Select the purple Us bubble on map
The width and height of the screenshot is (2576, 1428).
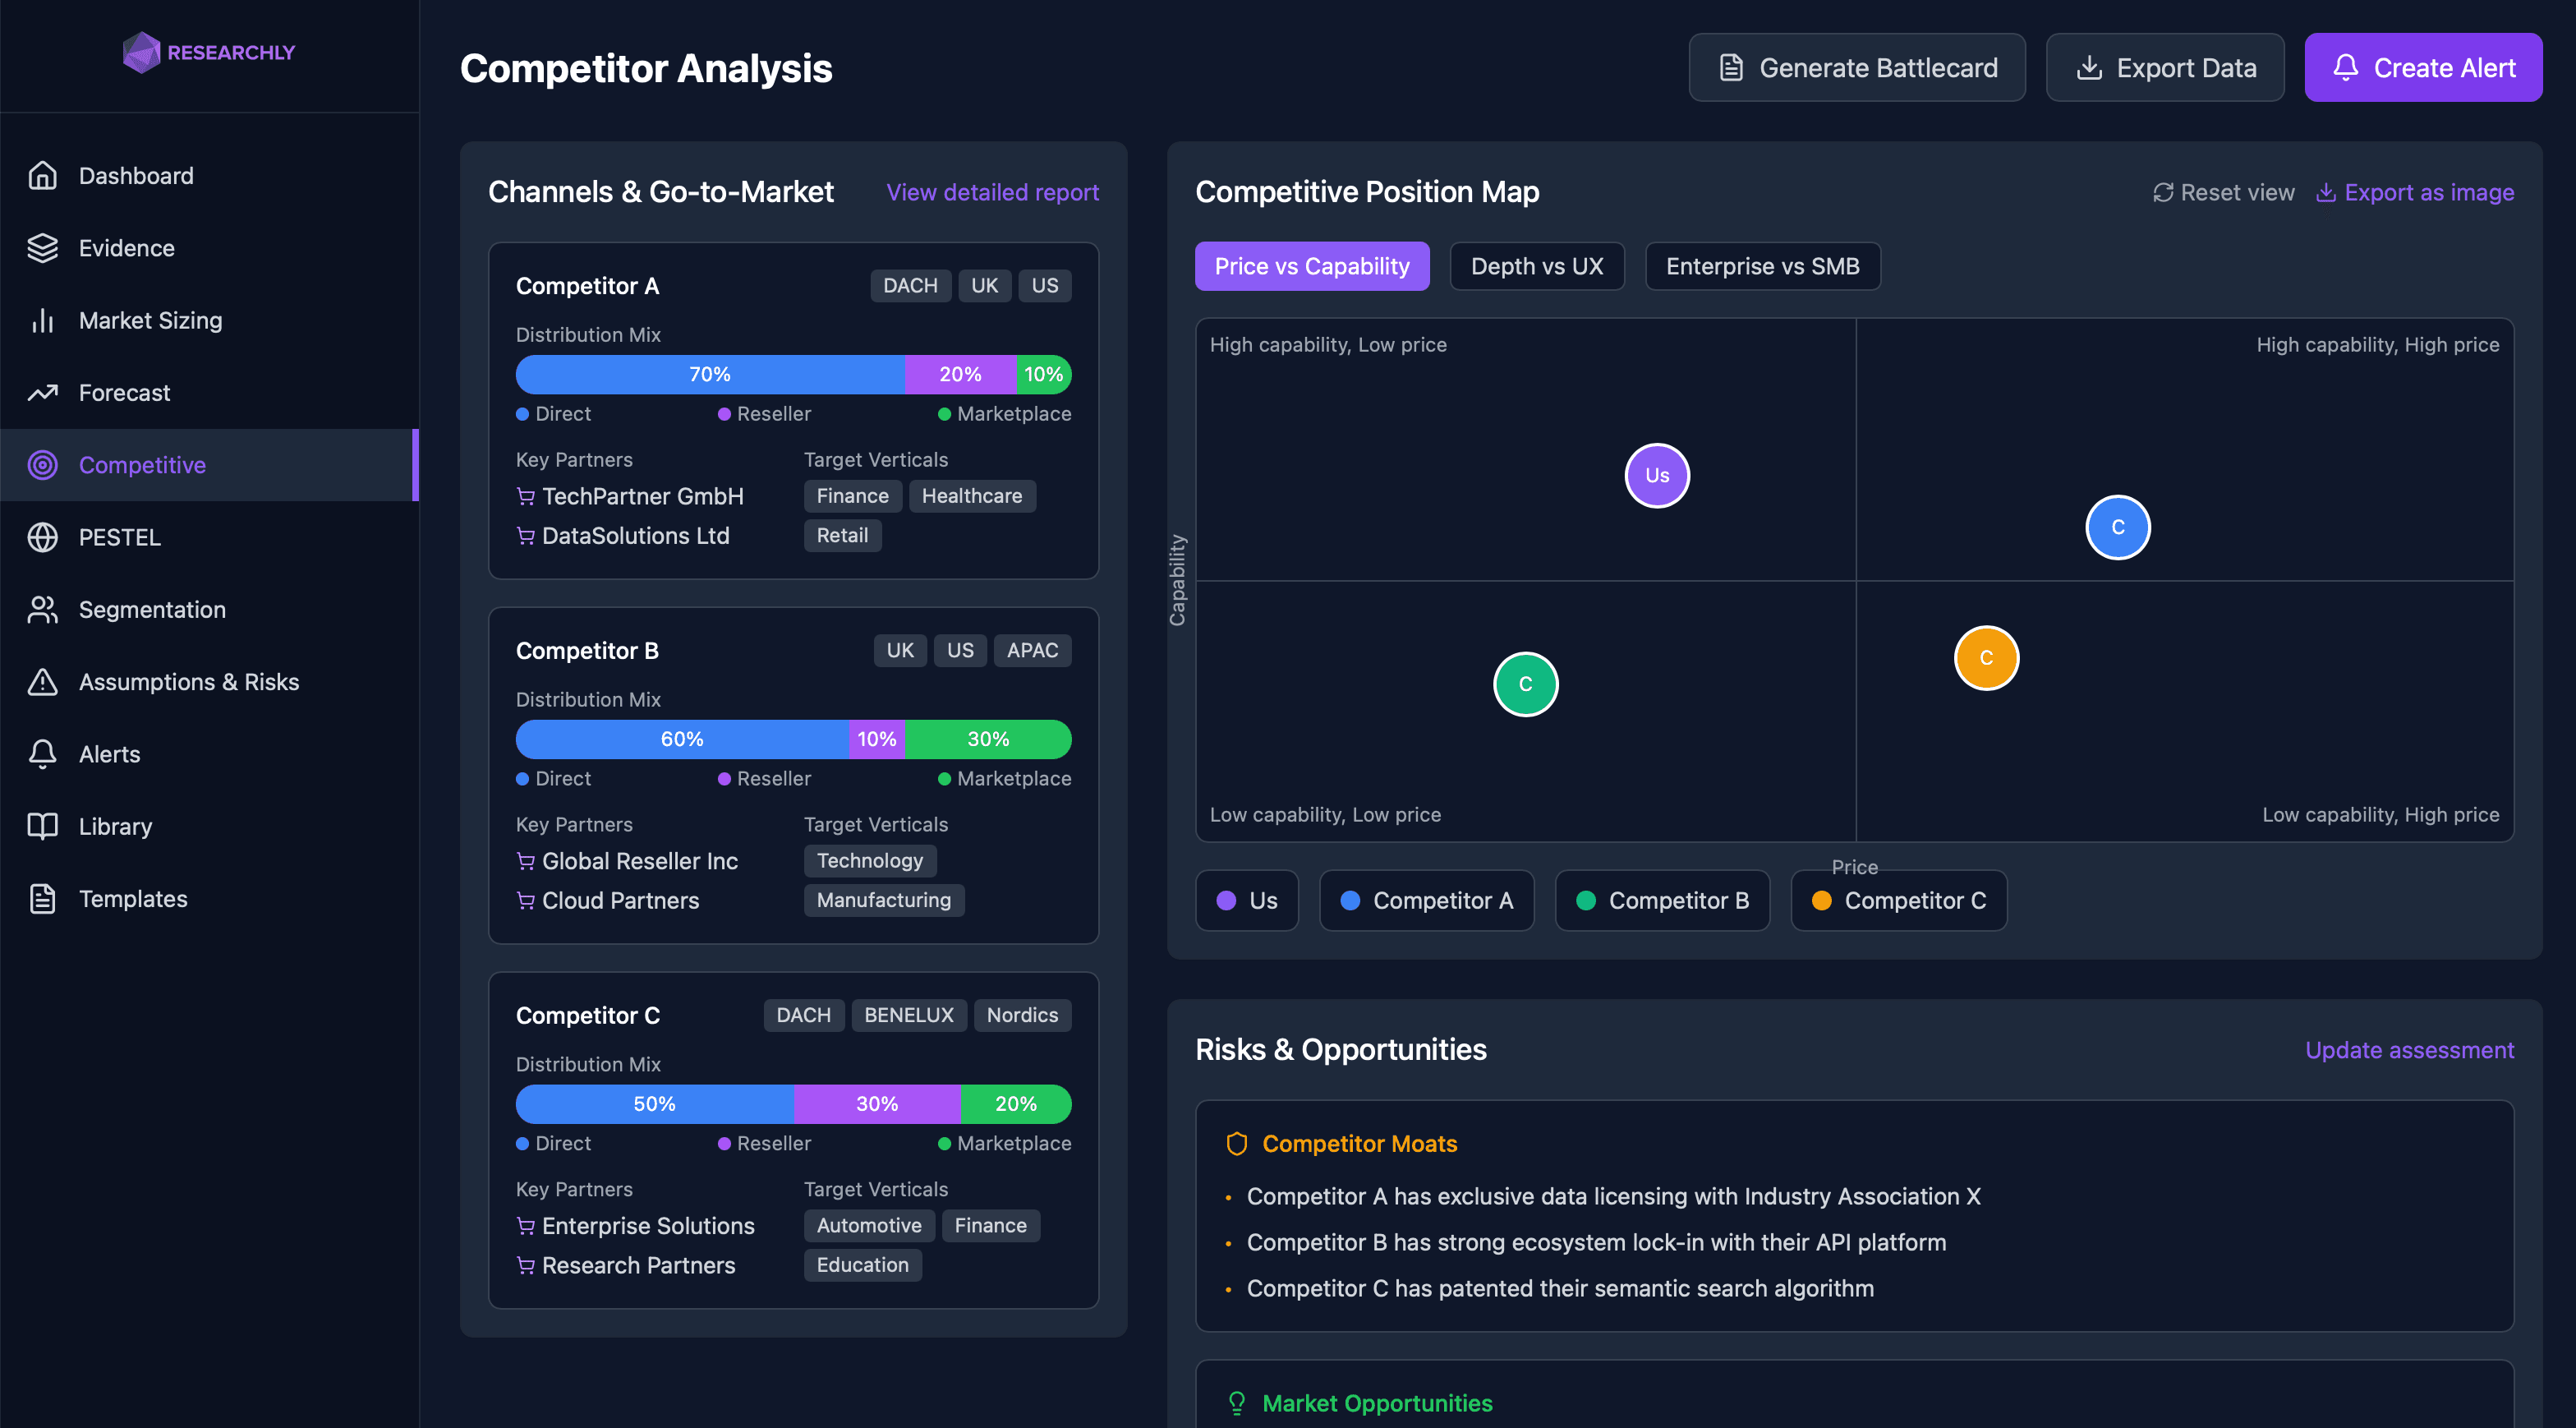click(x=1656, y=475)
